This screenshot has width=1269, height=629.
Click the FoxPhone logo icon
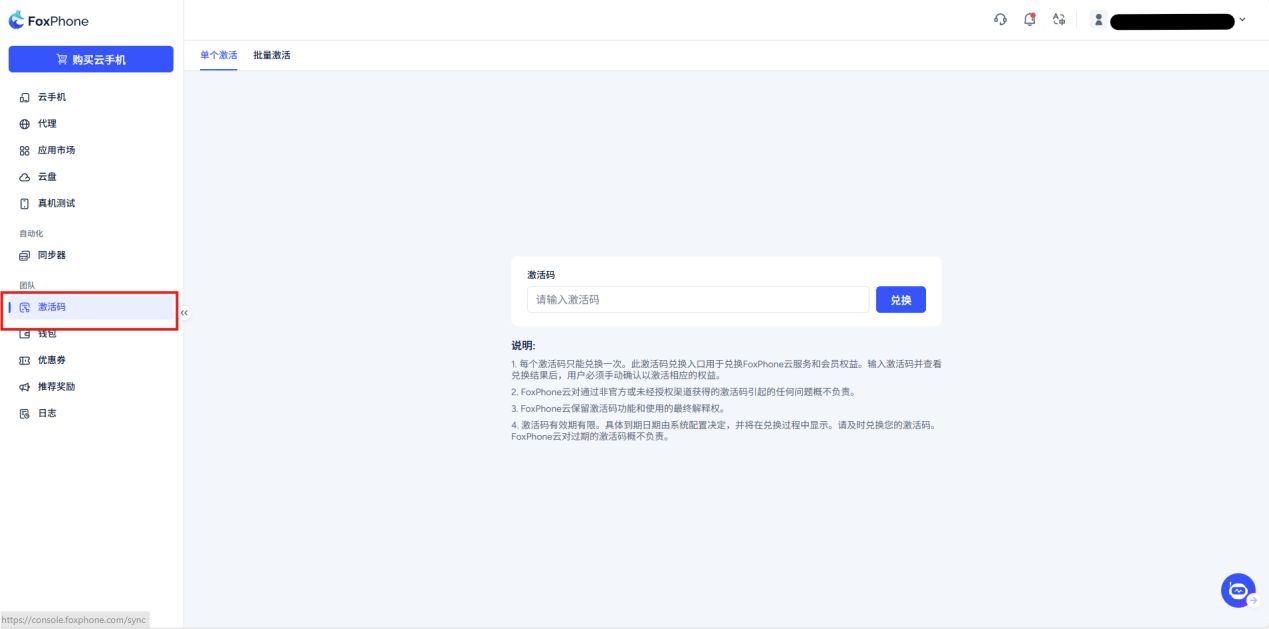(x=17, y=20)
